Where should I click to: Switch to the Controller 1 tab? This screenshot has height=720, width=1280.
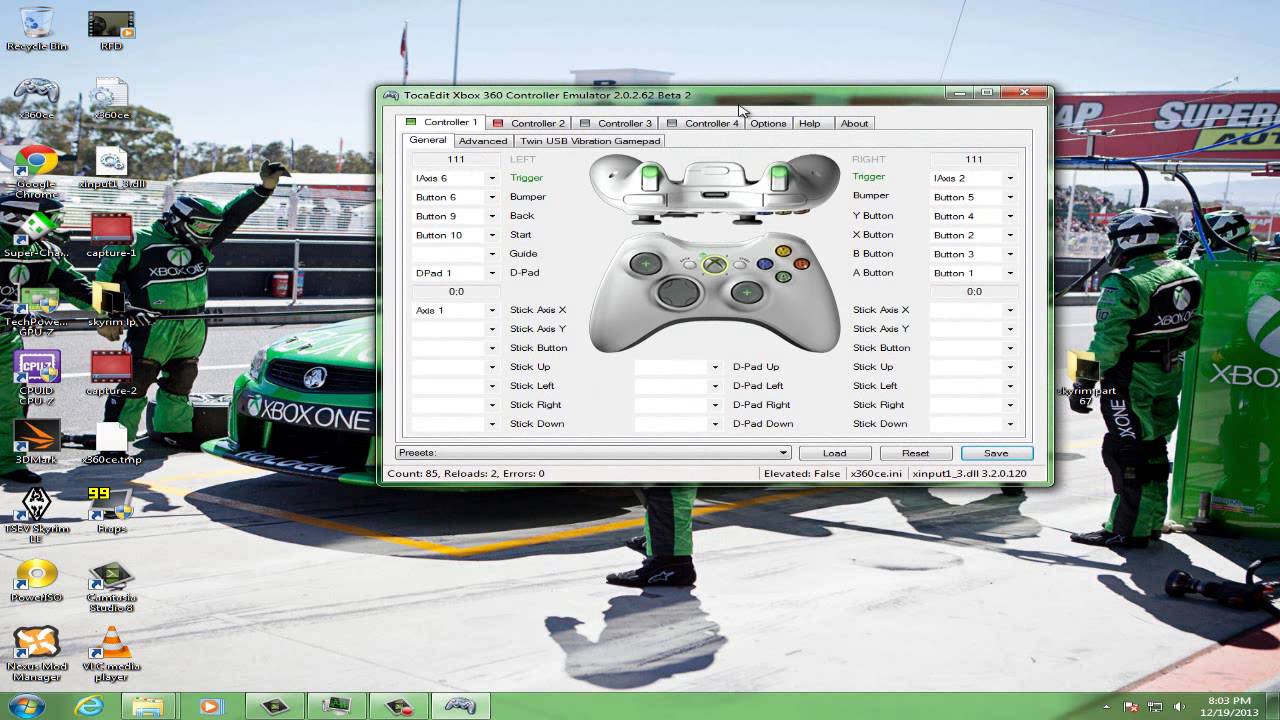(x=441, y=122)
